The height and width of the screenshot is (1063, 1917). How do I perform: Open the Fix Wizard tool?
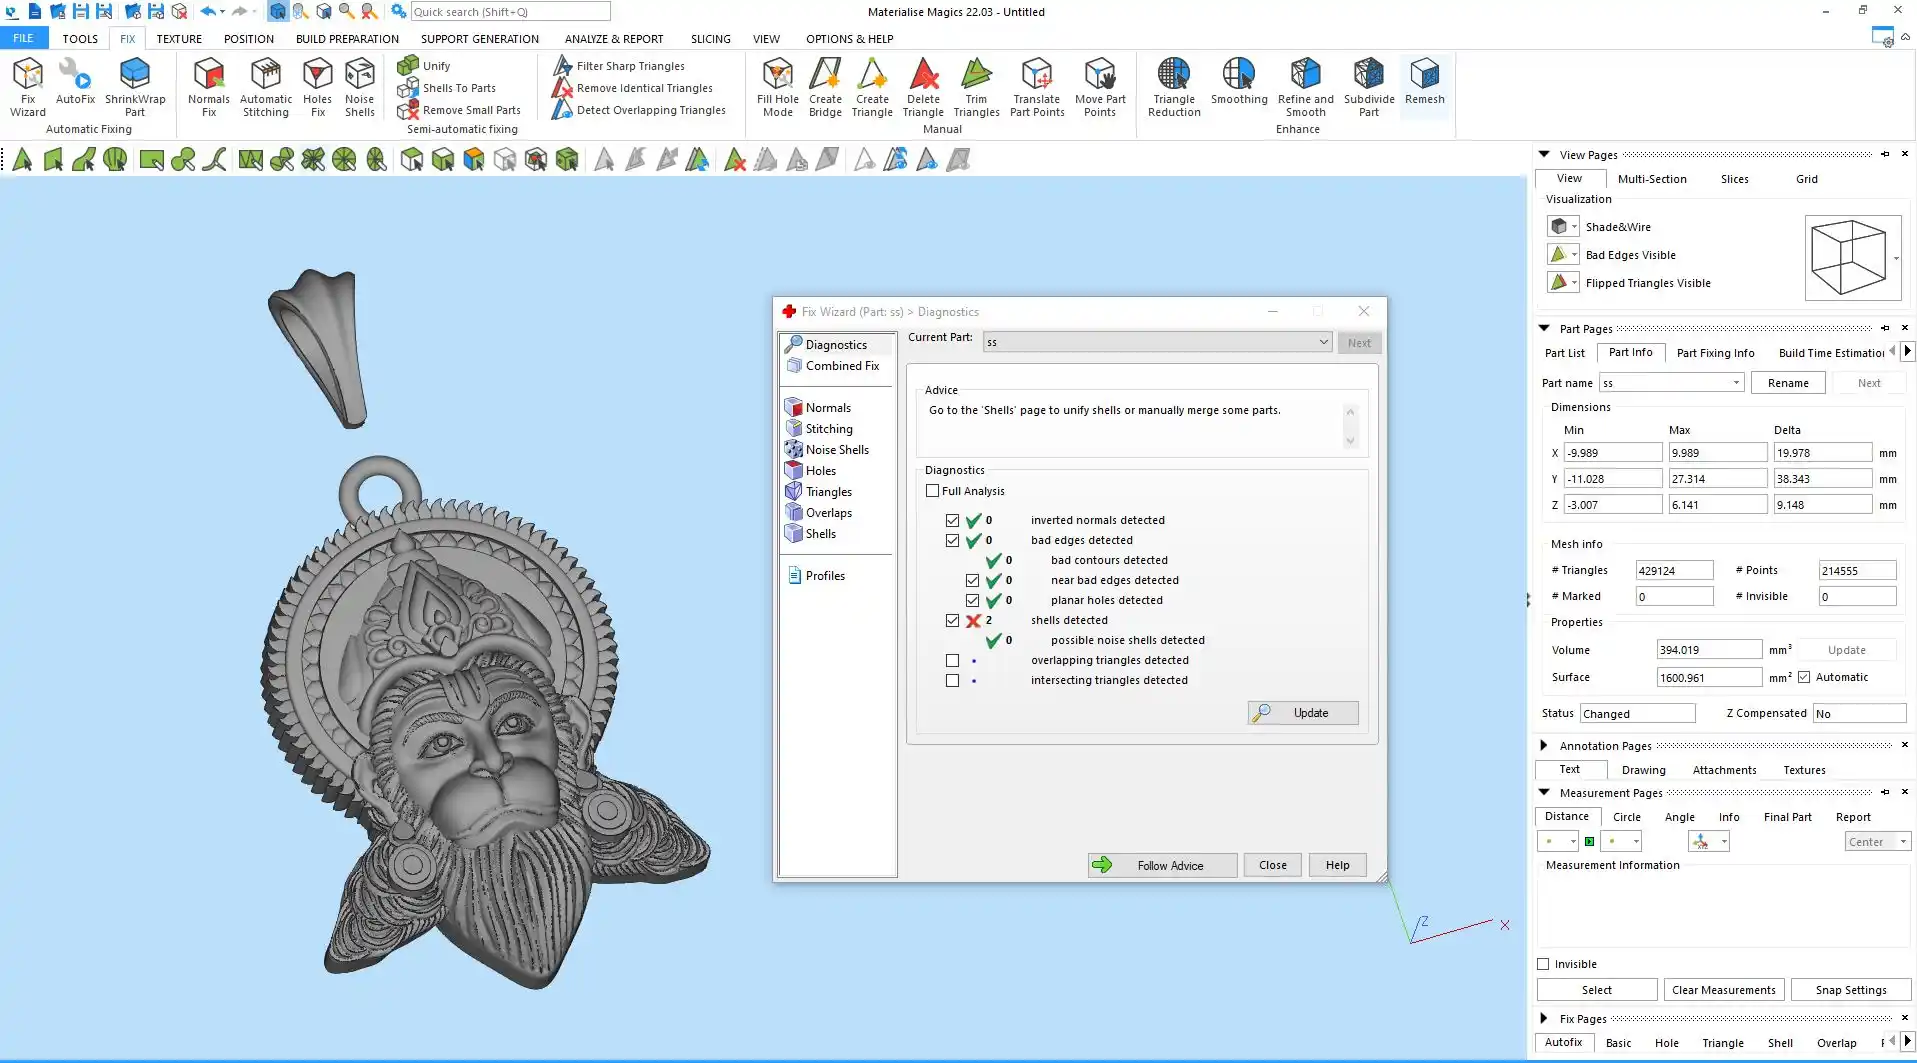pyautogui.click(x=28, y=86)
